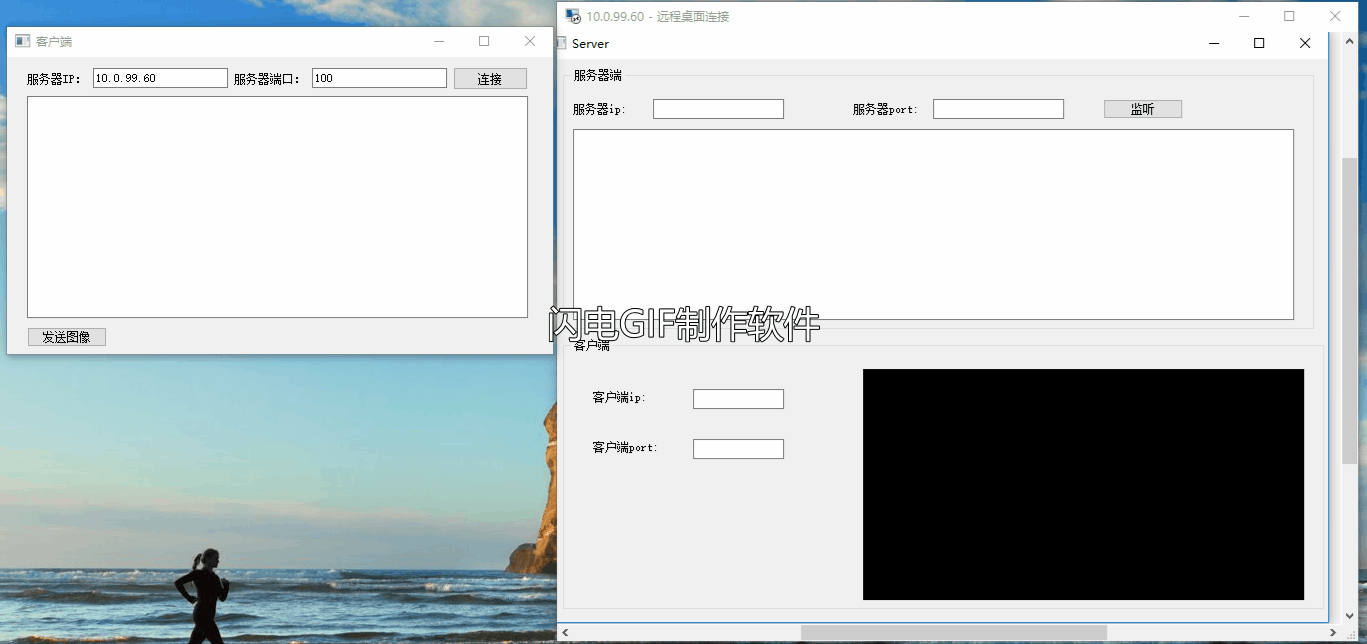Minimize the 客户端 window
Viewport: 1367px width, 644px height.
439,41
